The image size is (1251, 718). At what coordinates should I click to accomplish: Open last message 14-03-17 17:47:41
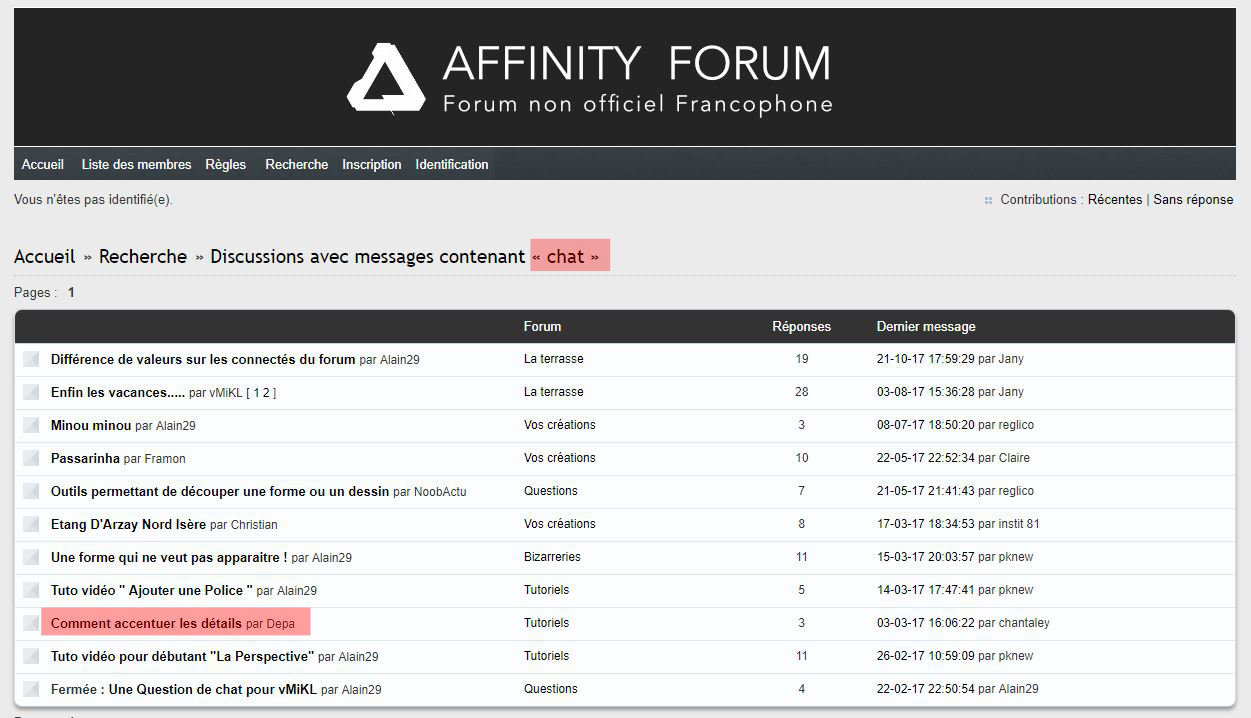(x=926, y=590)
